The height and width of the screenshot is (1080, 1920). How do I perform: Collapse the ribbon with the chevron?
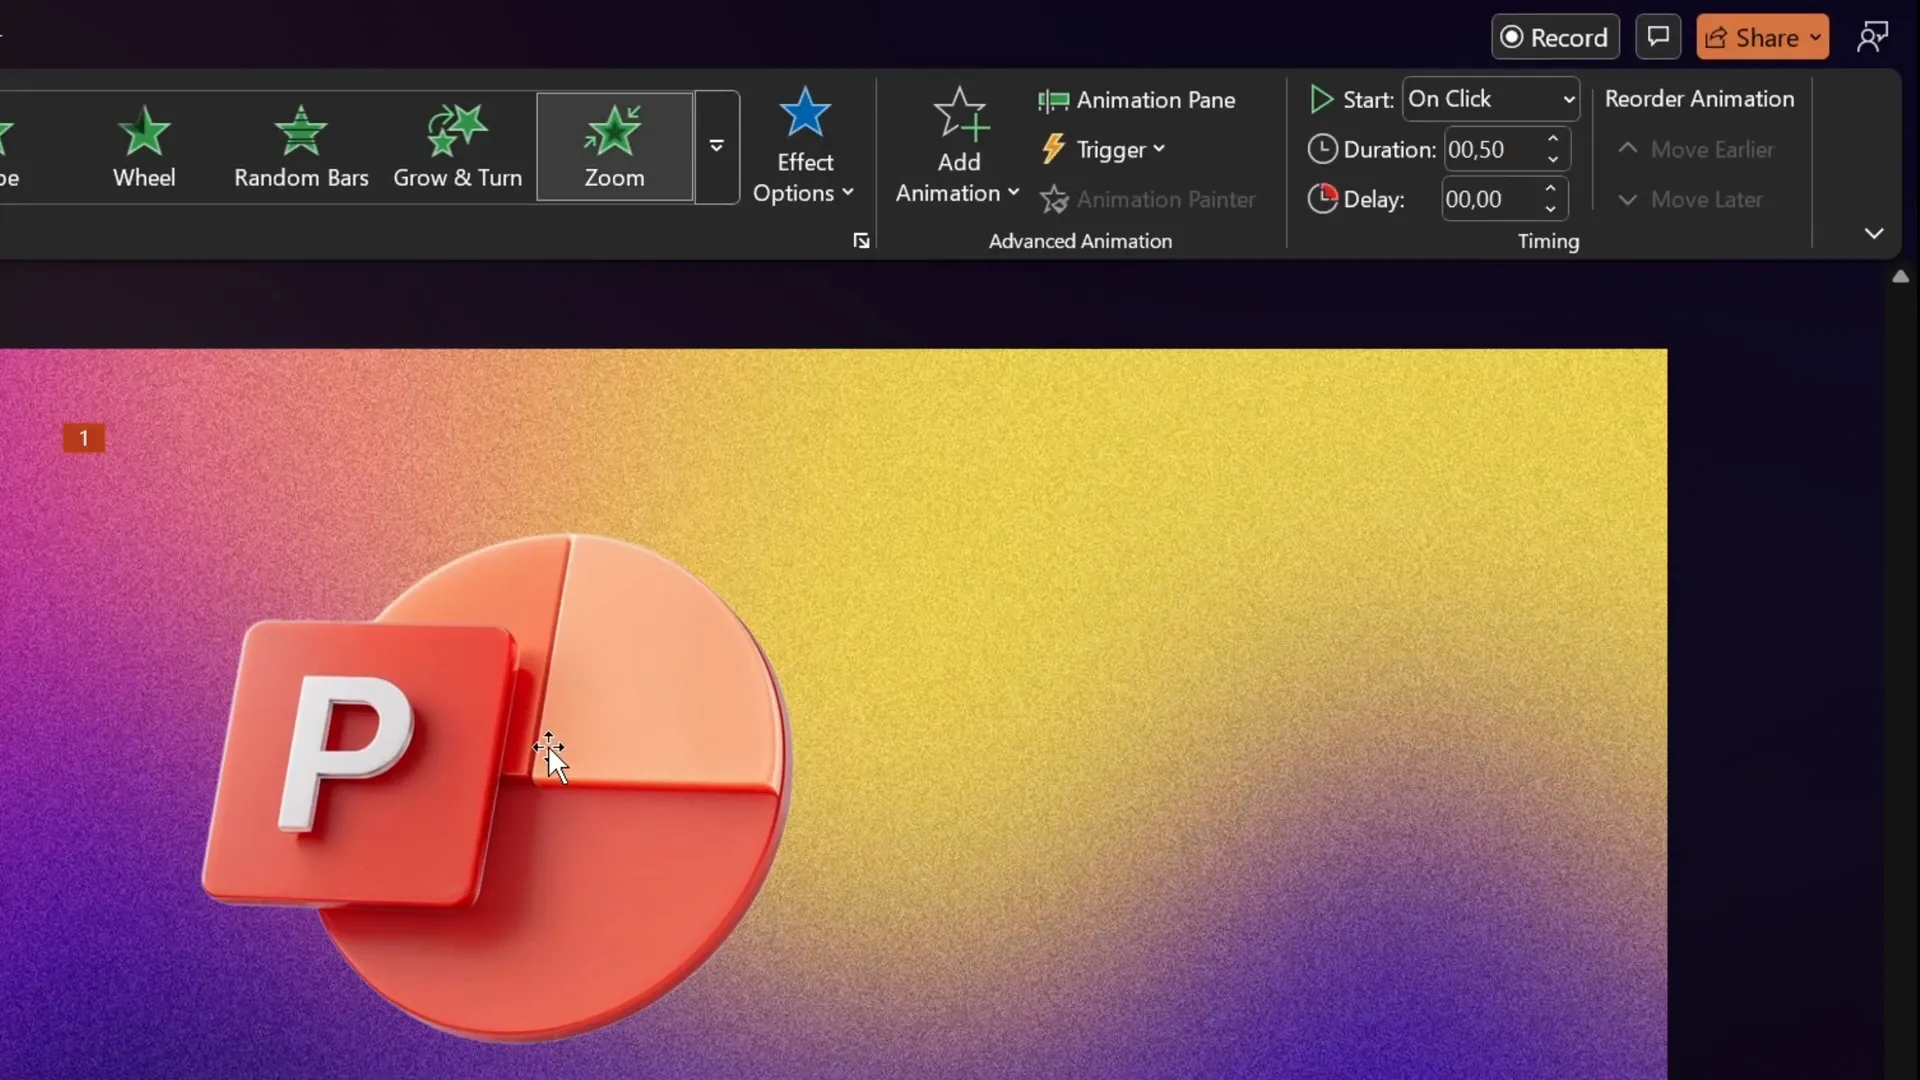[1874, 233]
